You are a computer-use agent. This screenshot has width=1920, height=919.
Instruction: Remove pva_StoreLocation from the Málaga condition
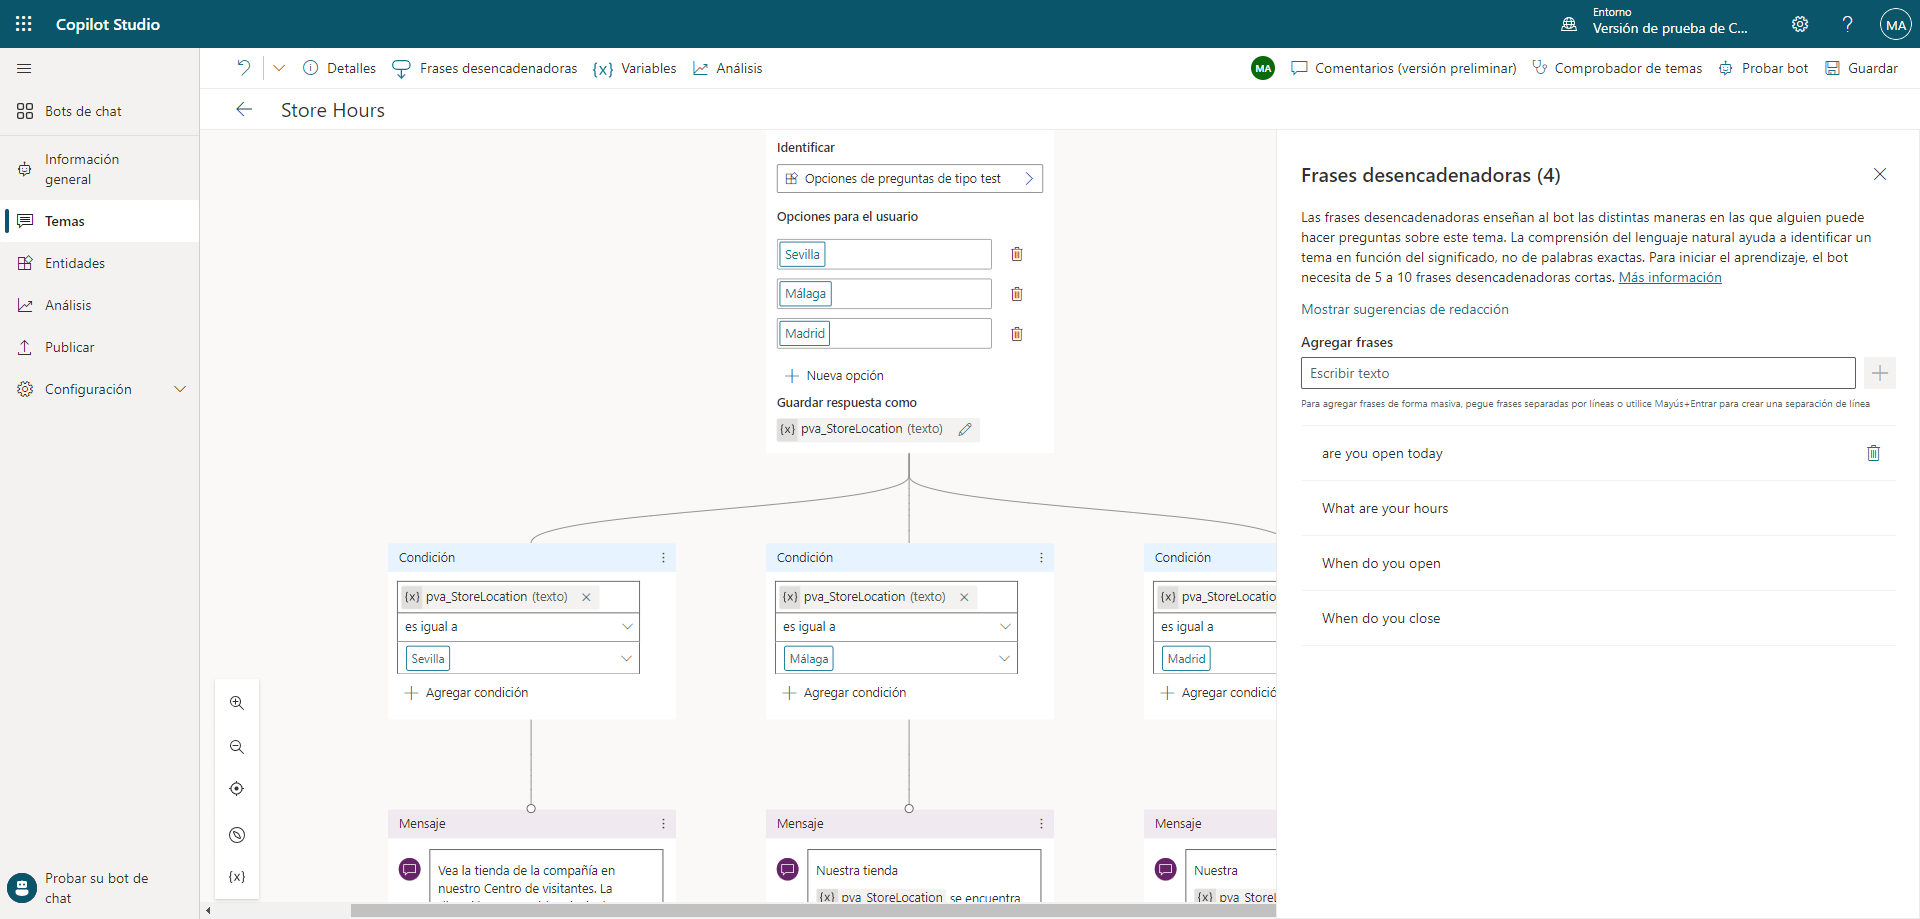pyautogui.click(x=965, y=597)
